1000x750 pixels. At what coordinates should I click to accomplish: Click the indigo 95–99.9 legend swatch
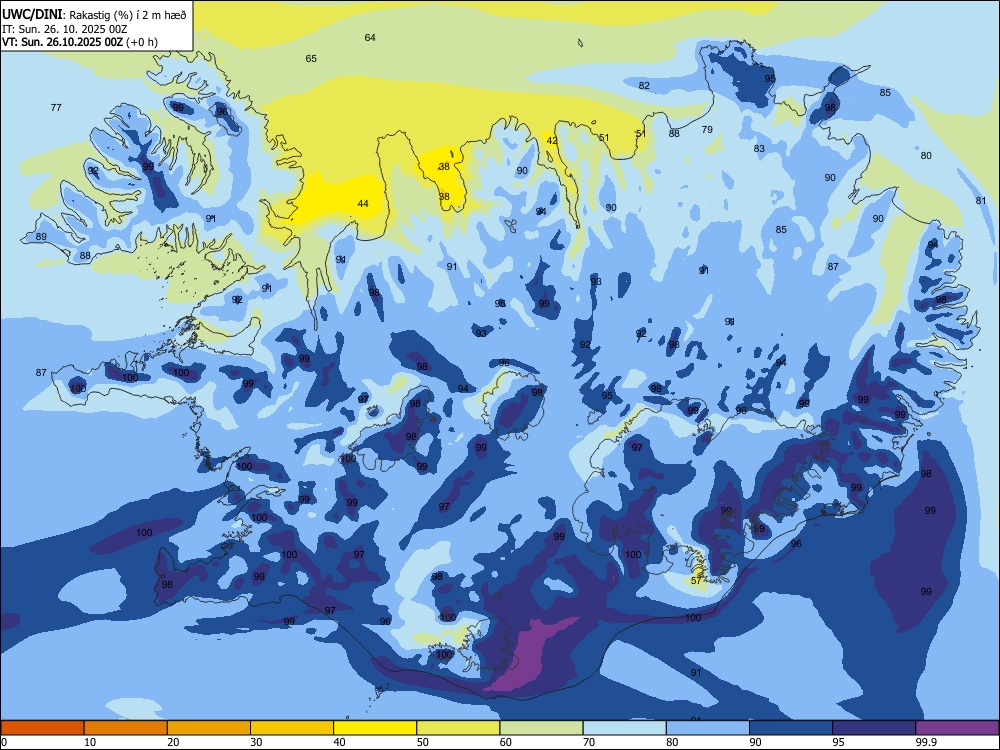pyautogui.click(x=874, y=728)
